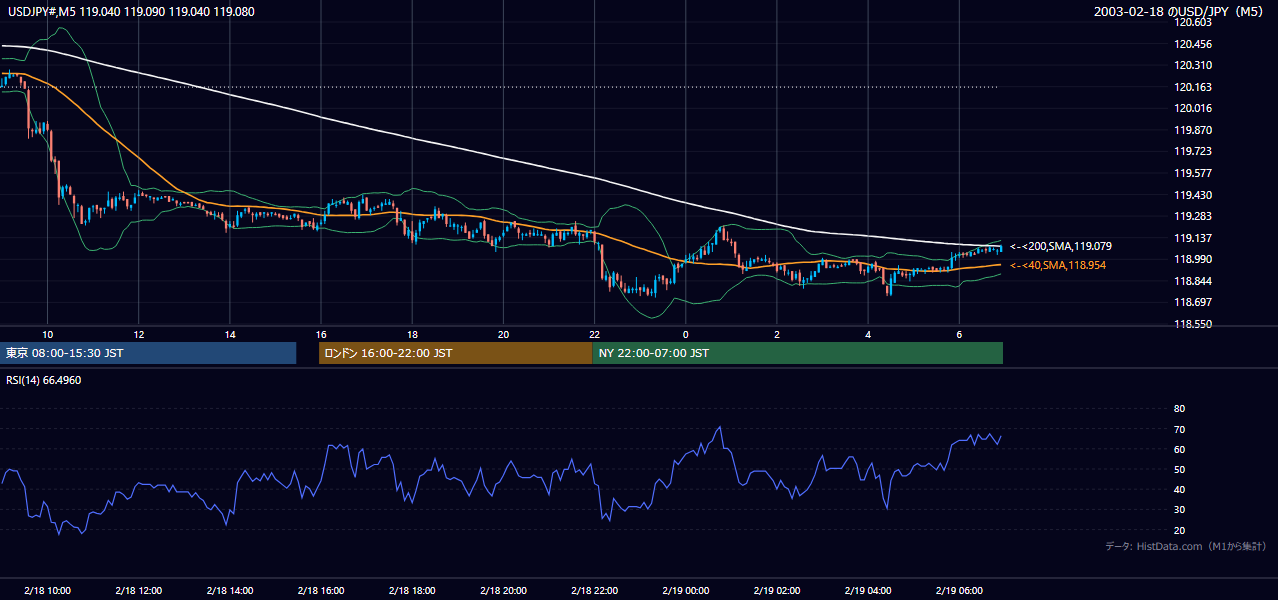Viewport: 1278px width, 600px height.
Task: Click the bottom time label 2/19 02:00
Action: point(777,590)
